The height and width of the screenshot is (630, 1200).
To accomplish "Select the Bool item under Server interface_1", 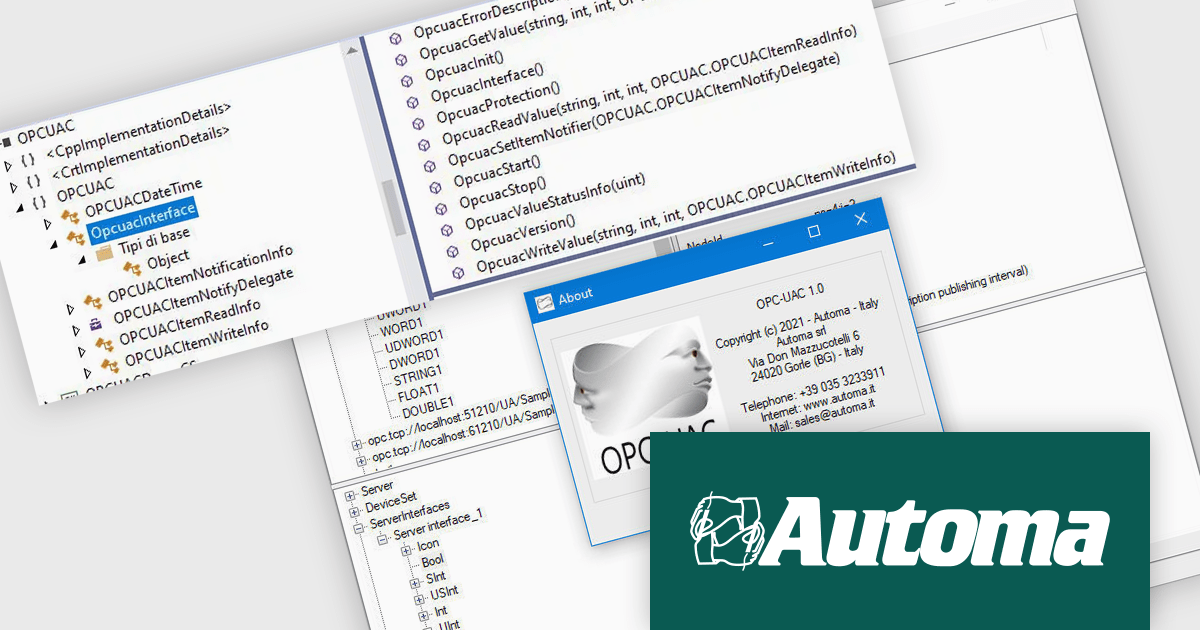I will click(433, 561).
